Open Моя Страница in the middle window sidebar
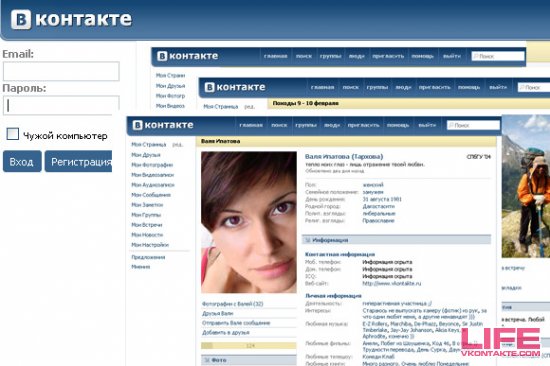Image resolution: width=550 pixels, height=366 pixels. [x=221, y=107]
